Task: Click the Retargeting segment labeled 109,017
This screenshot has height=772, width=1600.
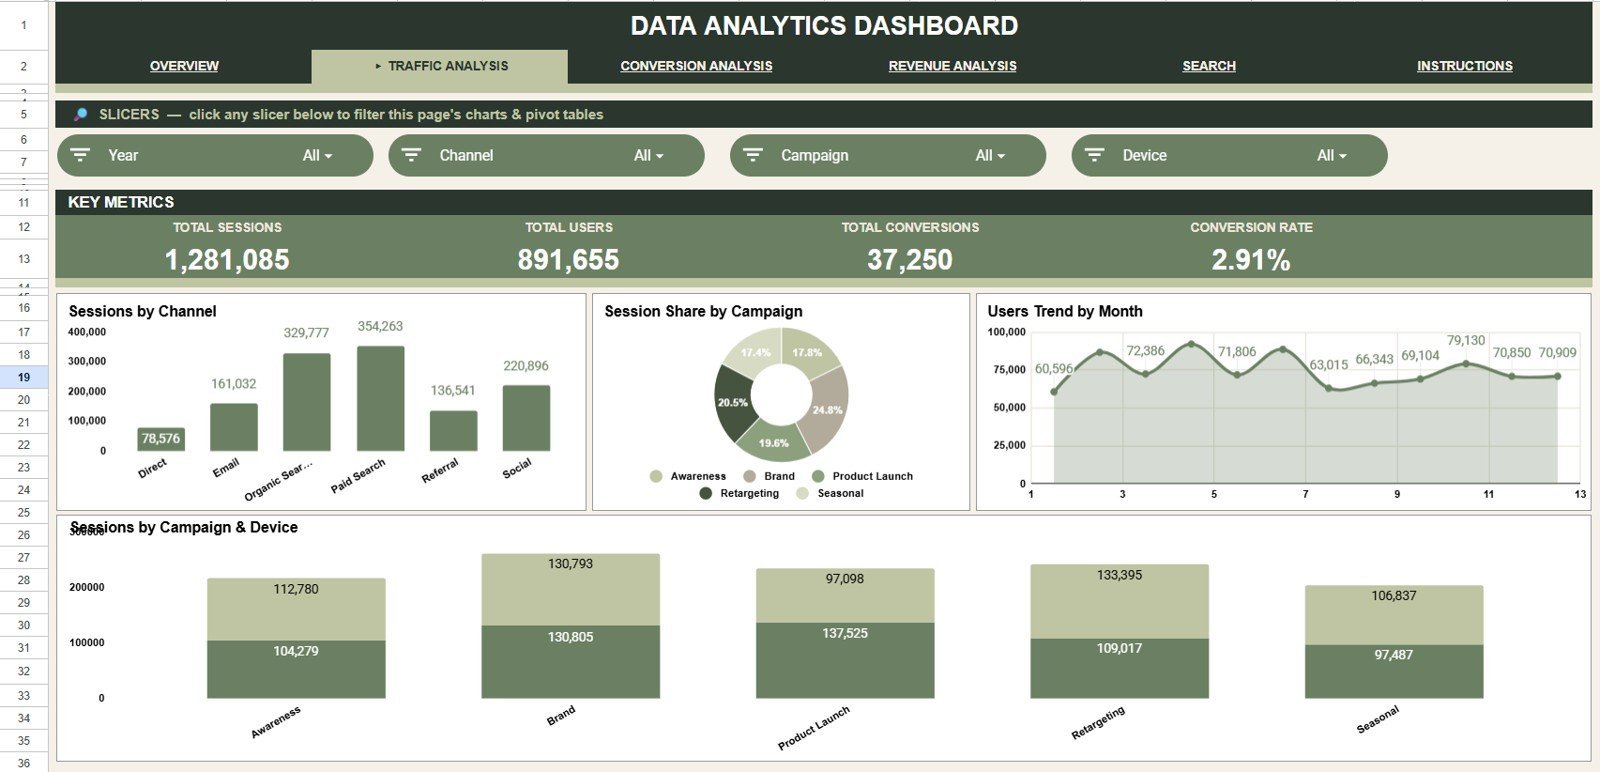Action: click(x=1119, y=668)
